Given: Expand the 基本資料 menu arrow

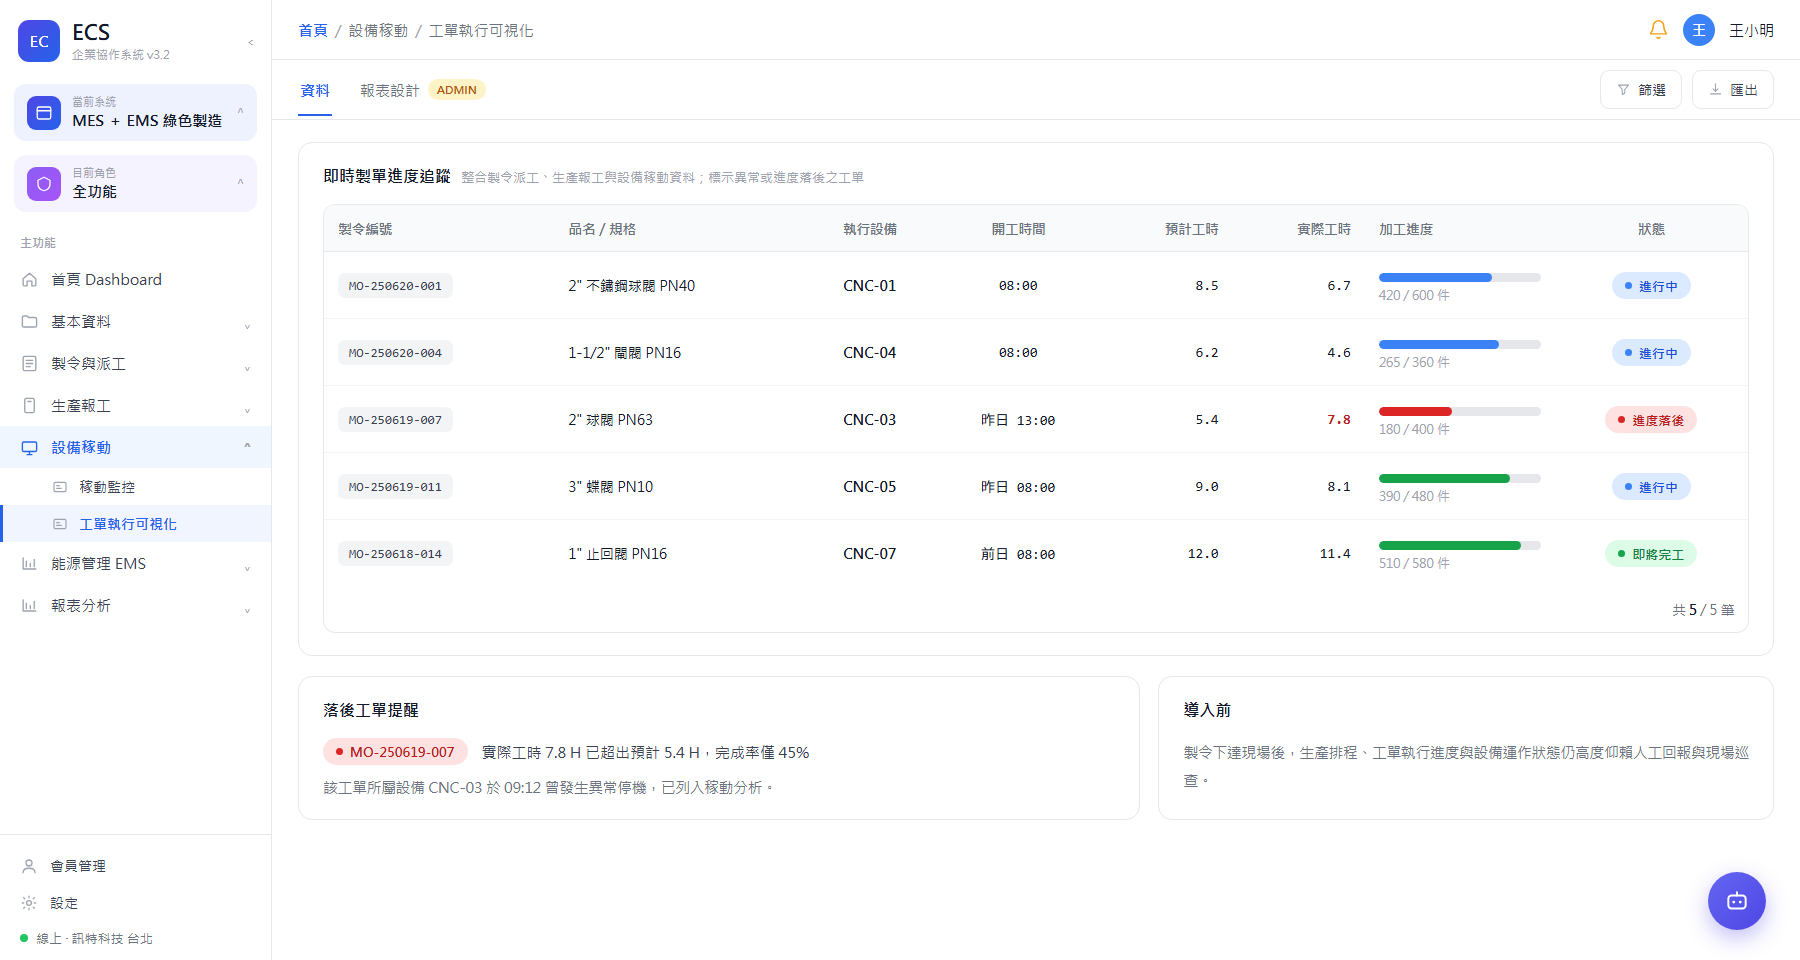Looking at the screenshot, I should click(x=247, y=325).
